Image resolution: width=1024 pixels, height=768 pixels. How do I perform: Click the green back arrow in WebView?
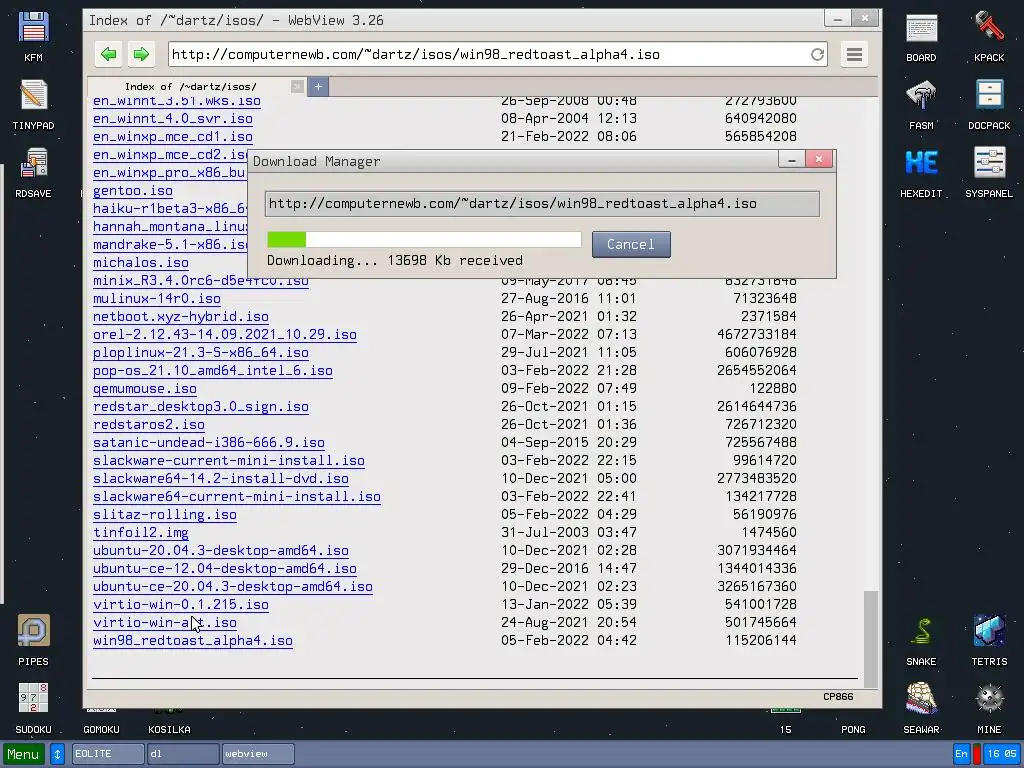[108, 54]
